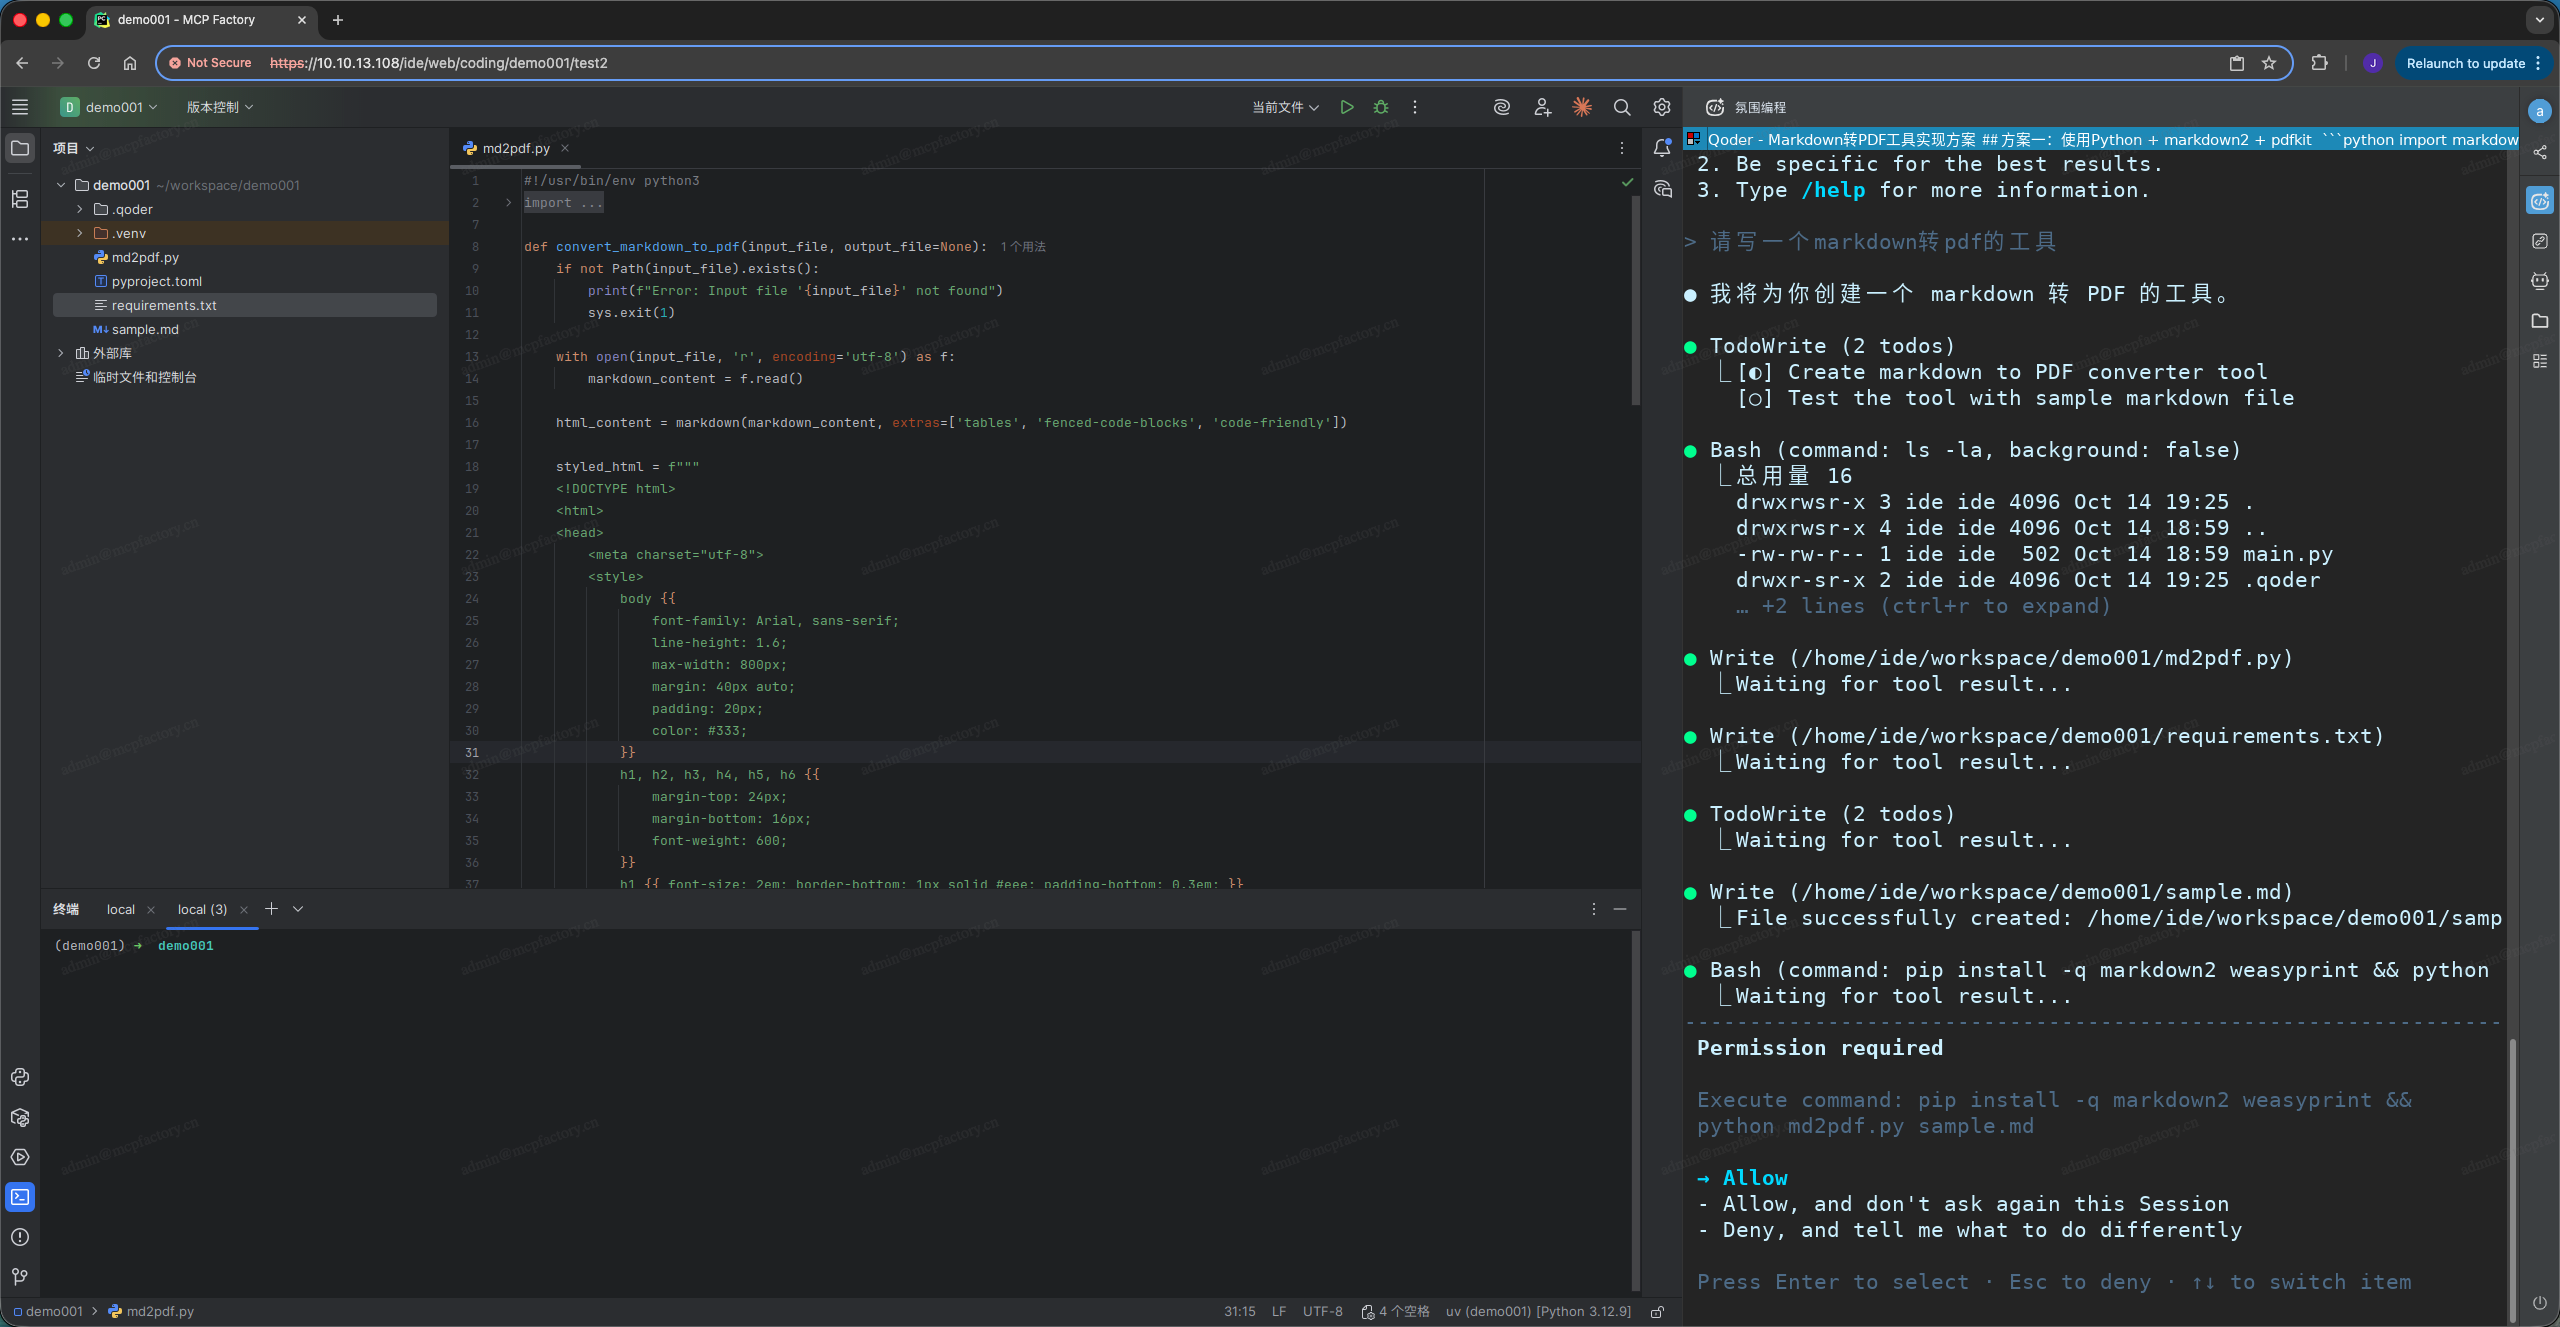Open the Git version control icon

(20, 1277)
